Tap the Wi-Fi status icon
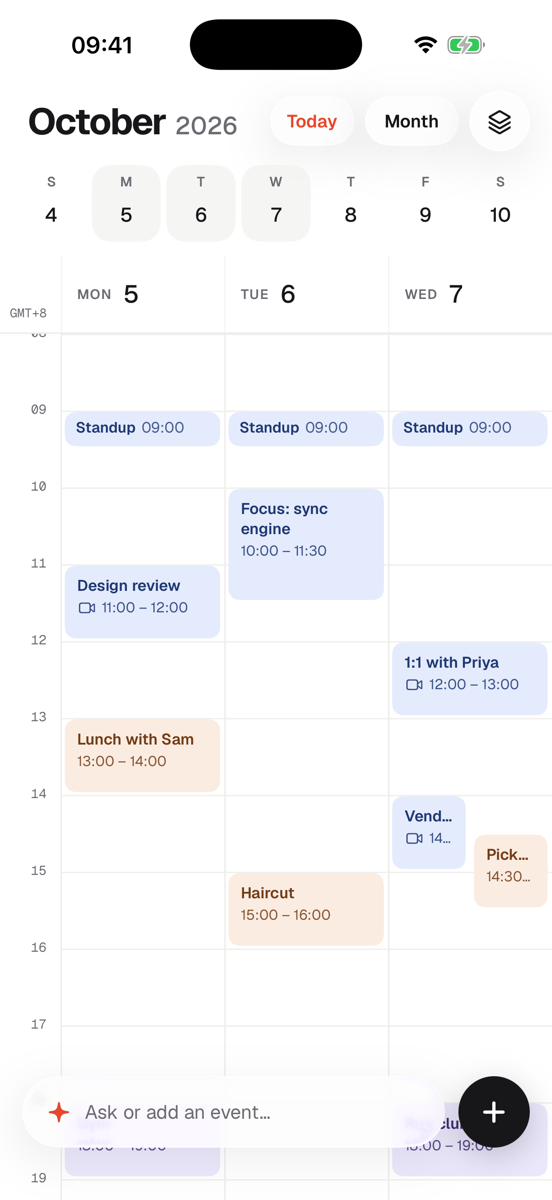 coord(425,45)
